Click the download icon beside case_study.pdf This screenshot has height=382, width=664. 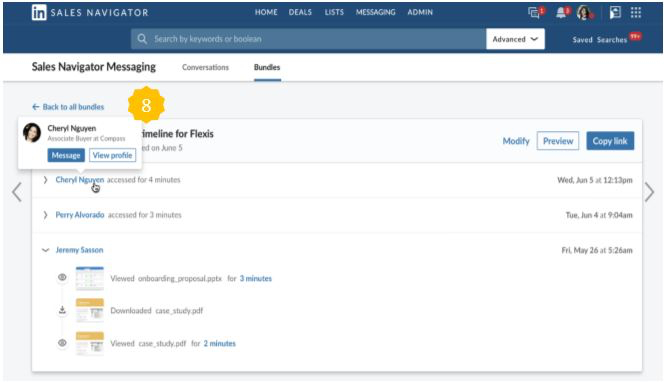pos(62,310)
